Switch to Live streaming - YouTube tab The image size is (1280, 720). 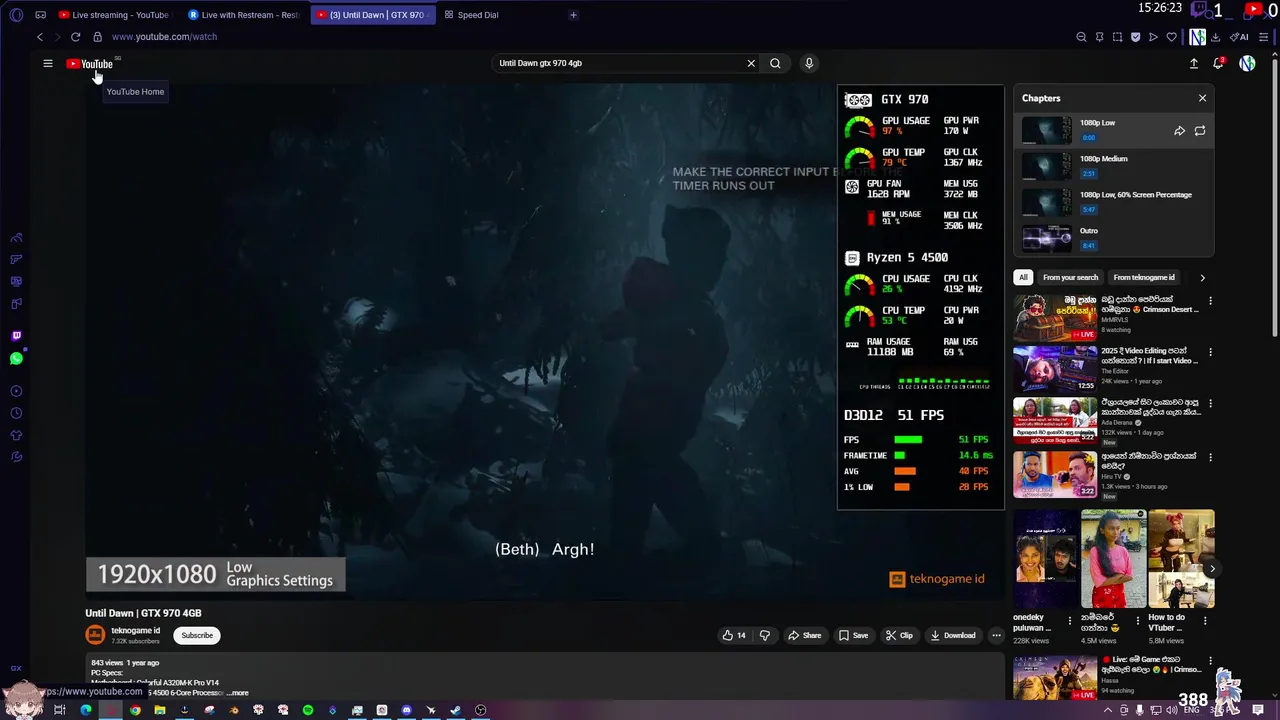(113, 15)
